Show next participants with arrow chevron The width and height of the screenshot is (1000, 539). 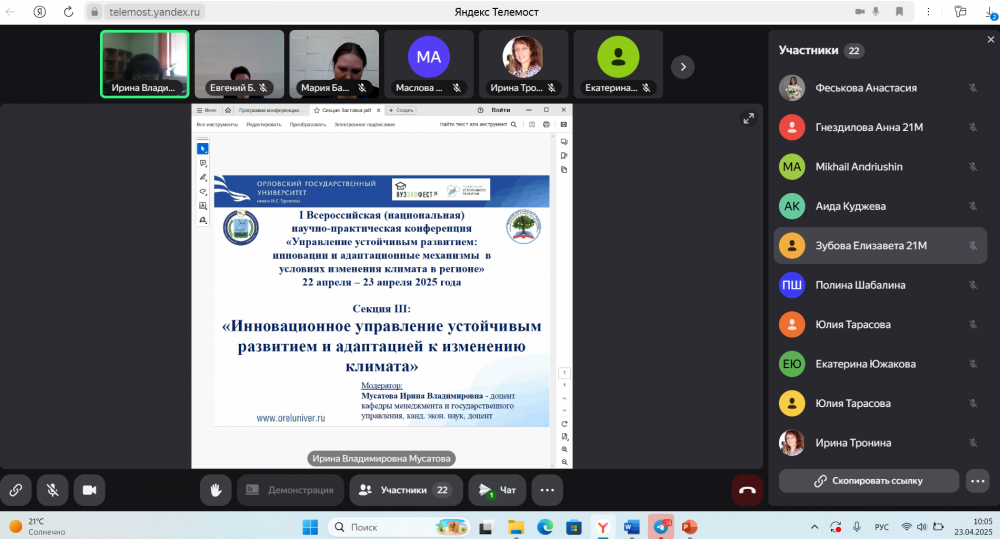coord(682,66)
